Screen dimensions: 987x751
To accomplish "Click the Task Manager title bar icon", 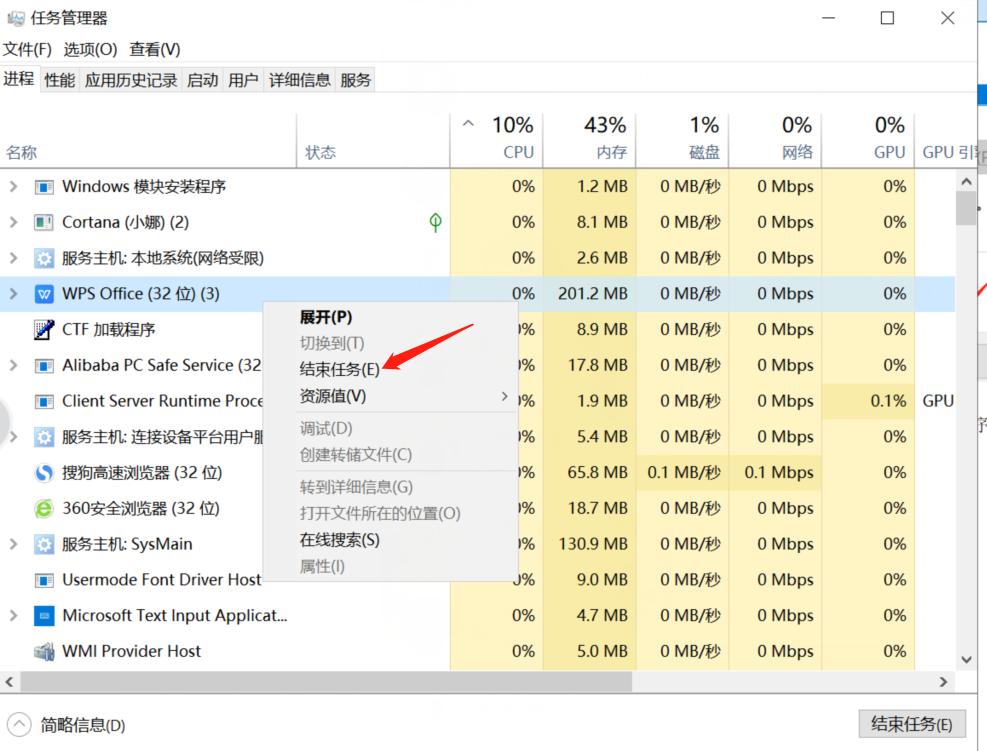I will pyautogui.click(x=16, y=17).
